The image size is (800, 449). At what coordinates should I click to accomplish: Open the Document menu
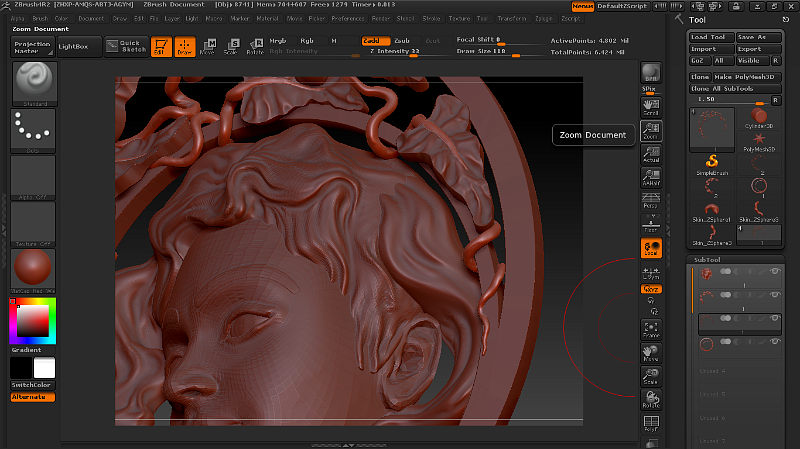tap(91, 18)
